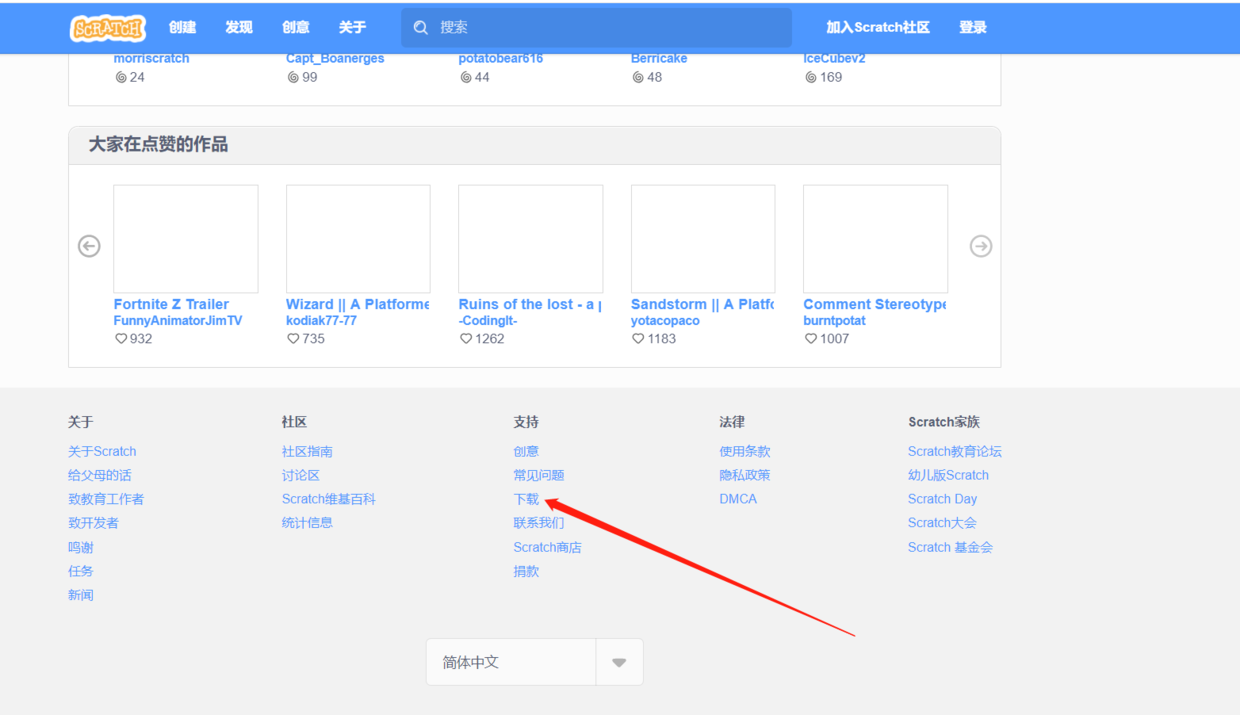
Task: Open the 发现 navigation item
Action: click(239, 28)
